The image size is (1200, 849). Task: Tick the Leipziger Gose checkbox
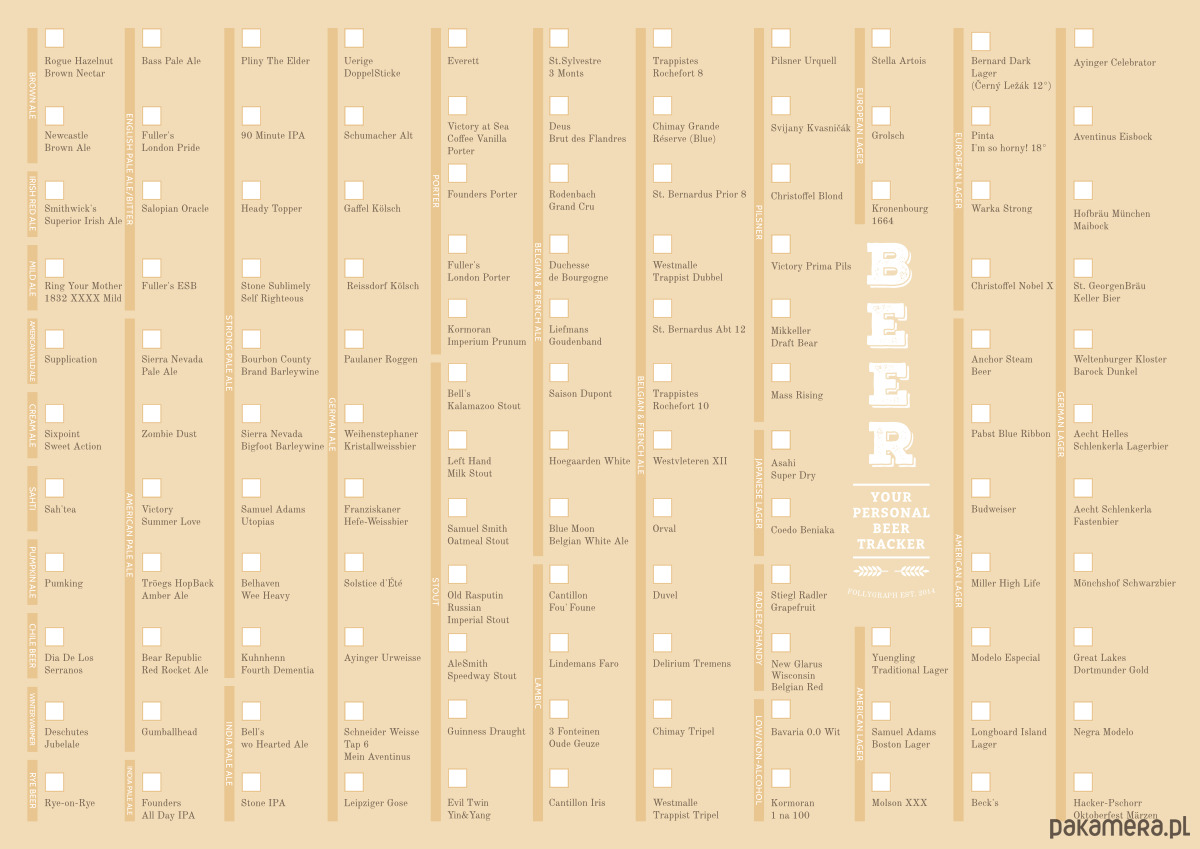tap(354, 782)
